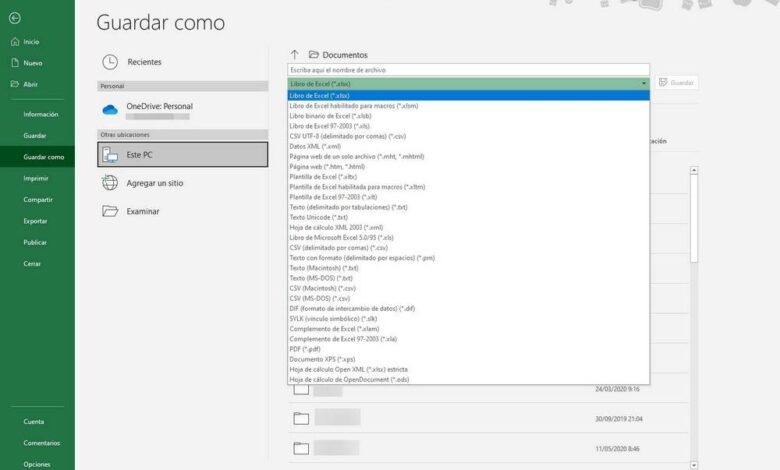Go back using the circled back arrow
The height and width of the screenshot is (470, 780).
pyautogui.click(x=15, y=18)
